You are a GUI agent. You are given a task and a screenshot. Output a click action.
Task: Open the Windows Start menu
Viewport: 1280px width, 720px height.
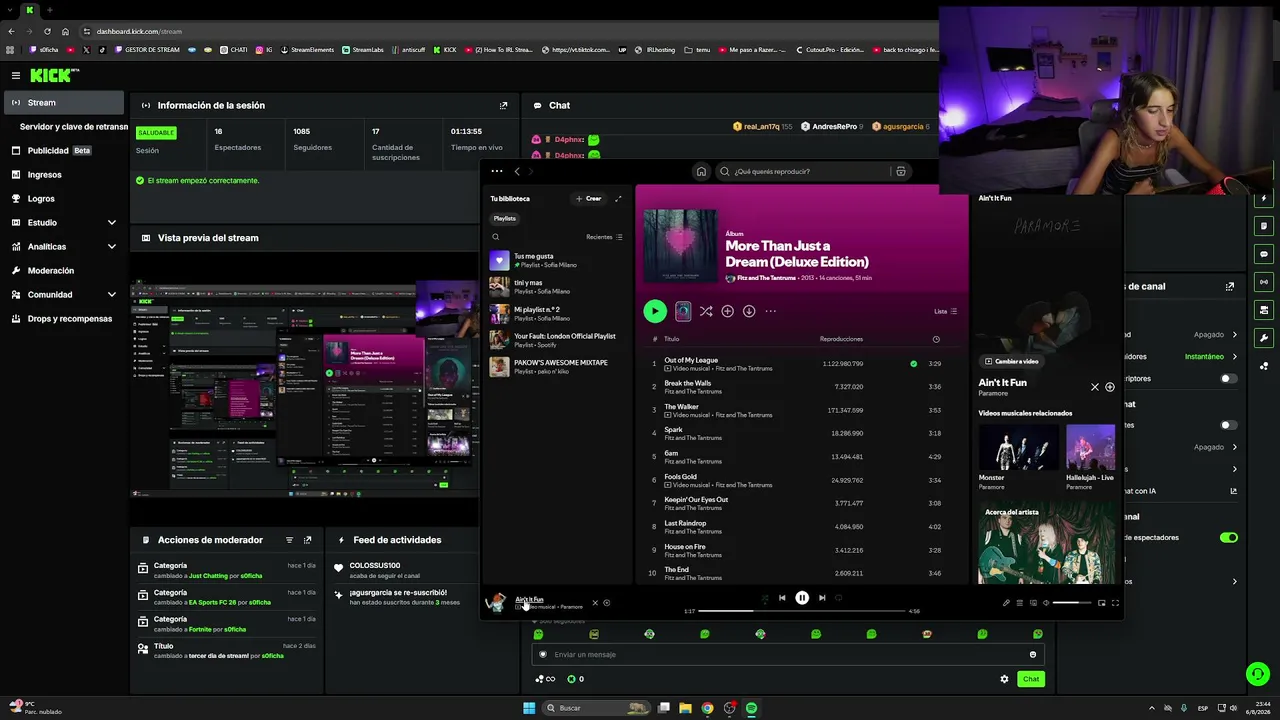point(529,708)
